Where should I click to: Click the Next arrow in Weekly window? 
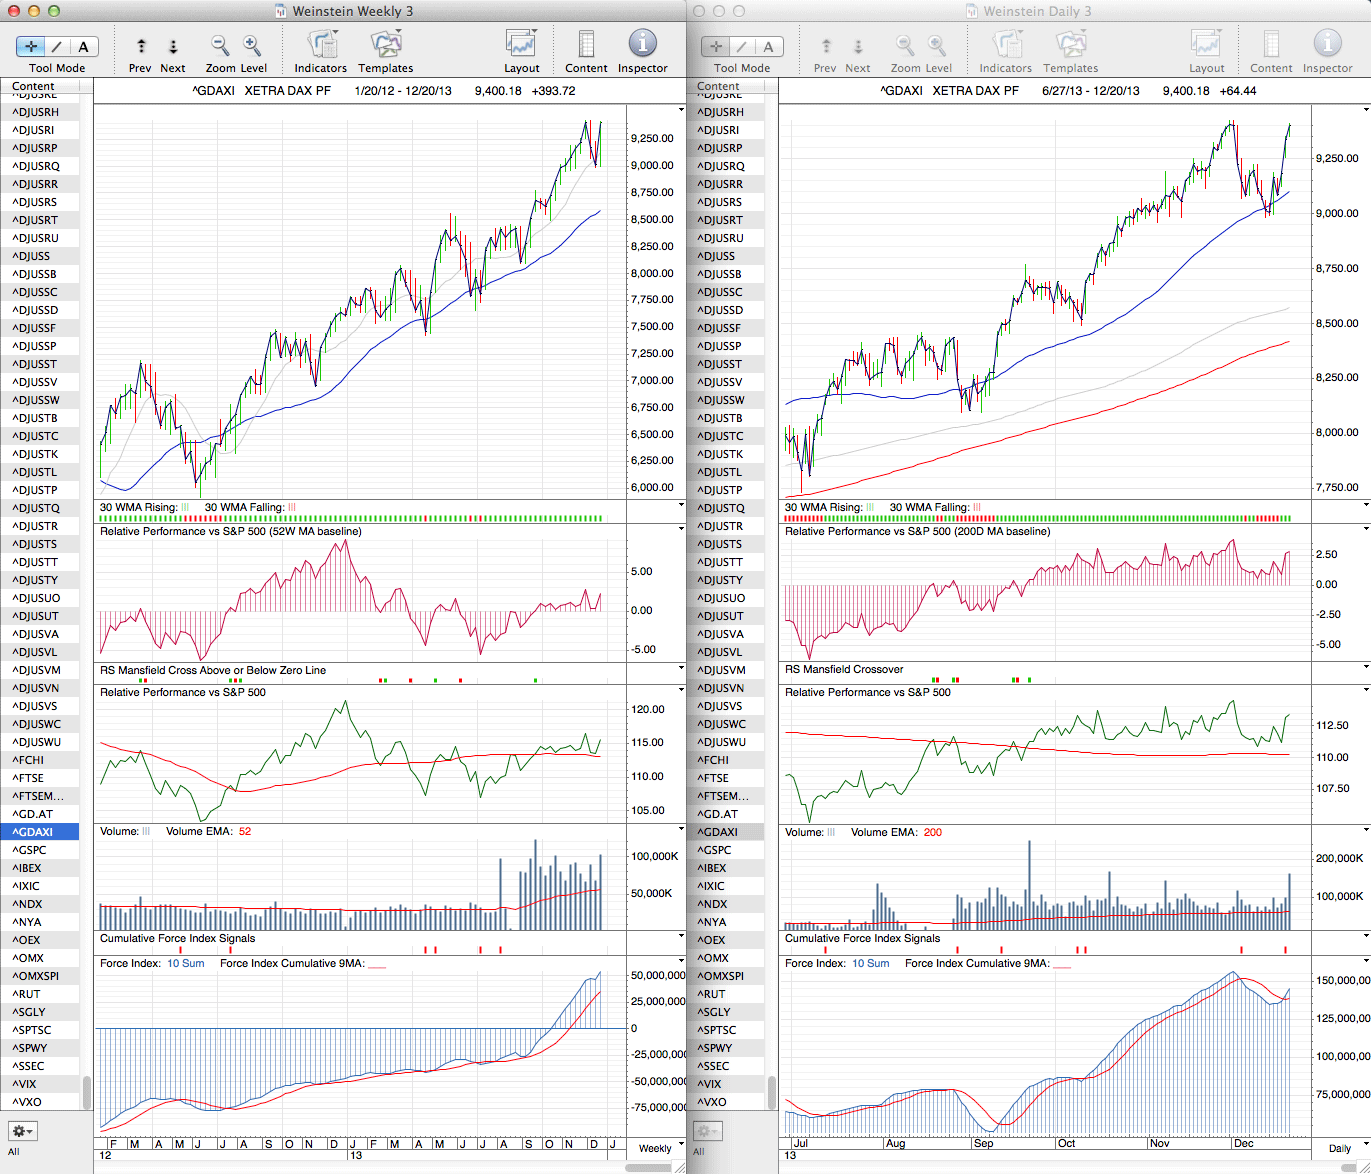click(x=173, y=47)
